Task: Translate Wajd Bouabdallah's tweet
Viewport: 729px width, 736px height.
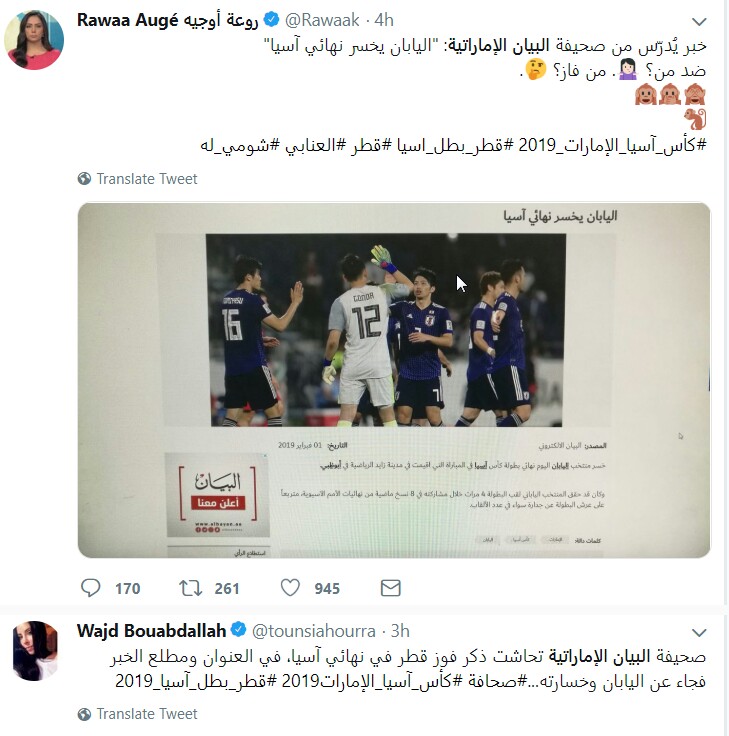Action: [146, 714]
